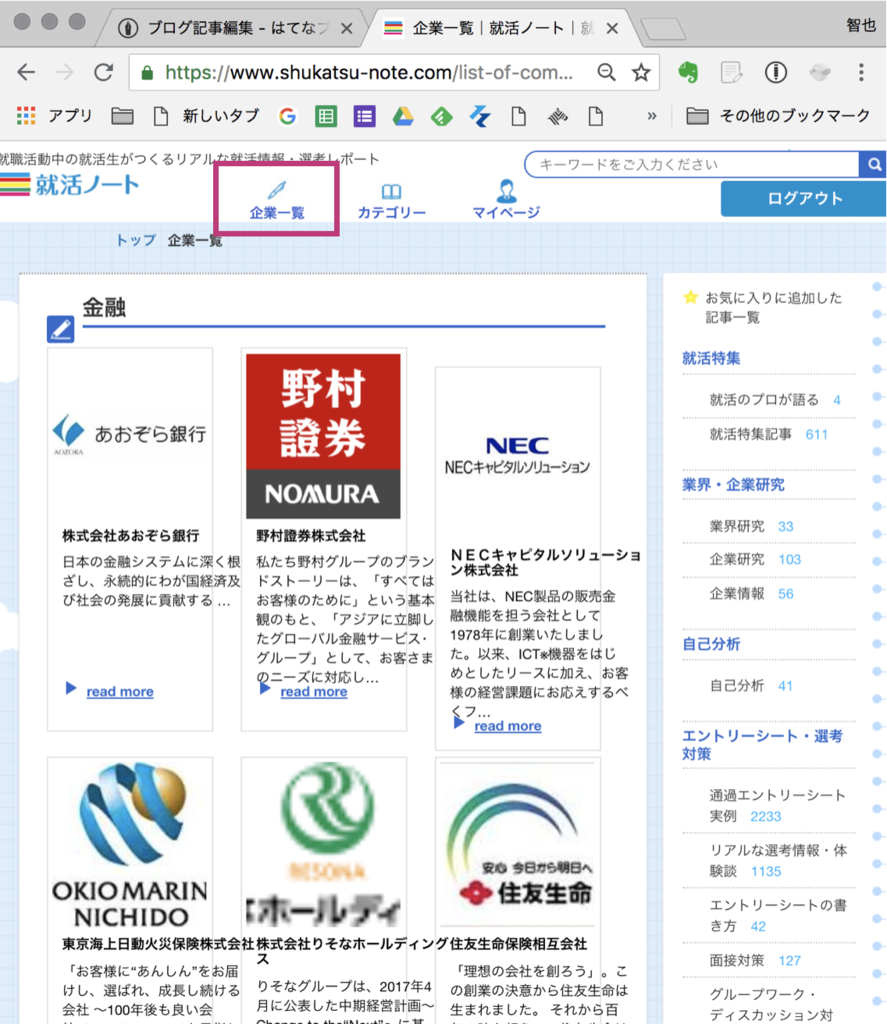Image resolution: width=887 pixels, height=1024 pixels.
Task: Open the purple Forms bookmark icon
Action: (364, 116)
